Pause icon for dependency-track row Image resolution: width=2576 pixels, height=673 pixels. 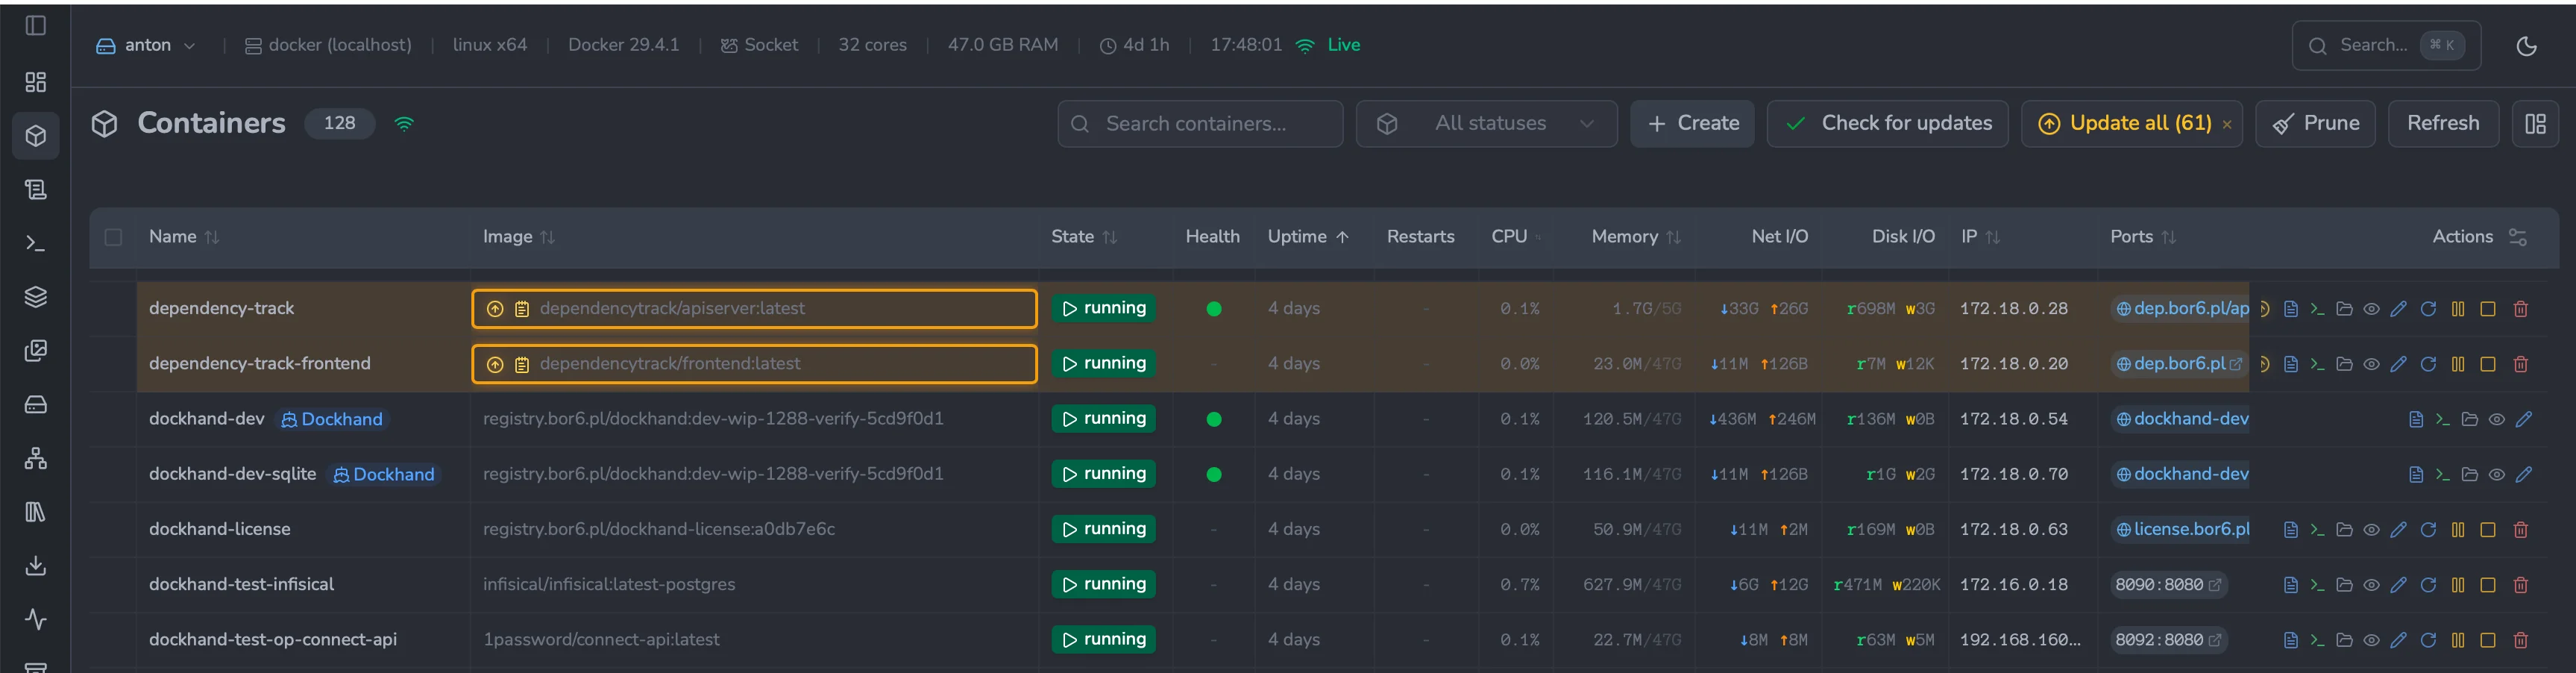2458,309
